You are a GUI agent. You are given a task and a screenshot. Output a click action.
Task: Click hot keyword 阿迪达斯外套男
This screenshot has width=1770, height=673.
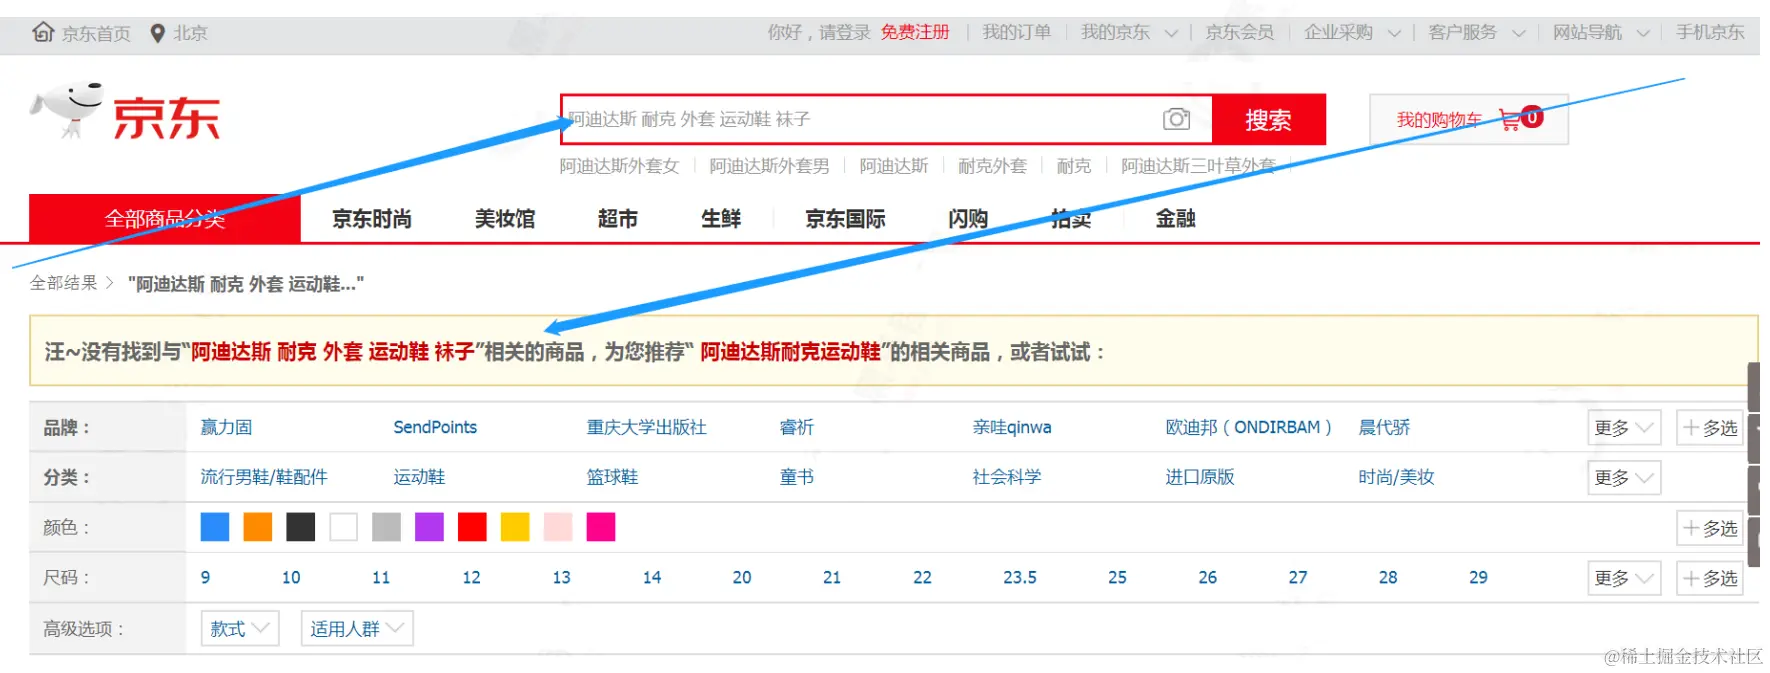pos(769,166)
